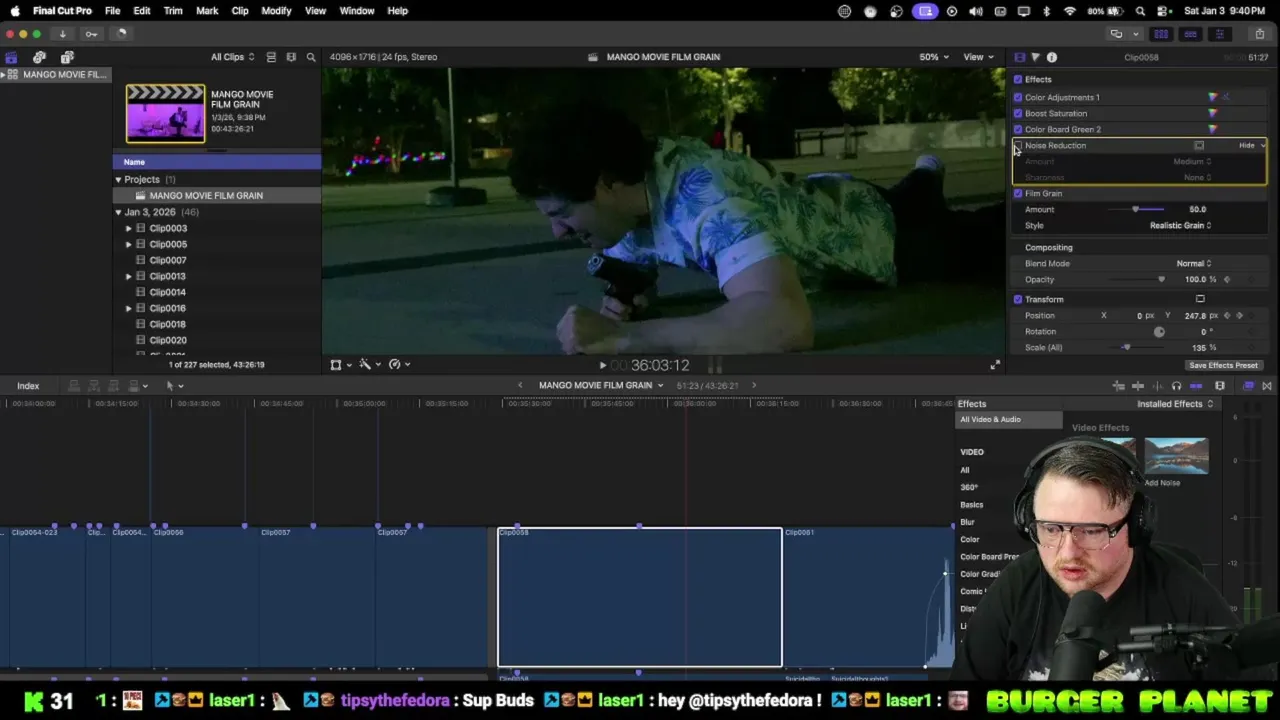Open the Blend Mode Normal dropdown

click(1193, 263)
